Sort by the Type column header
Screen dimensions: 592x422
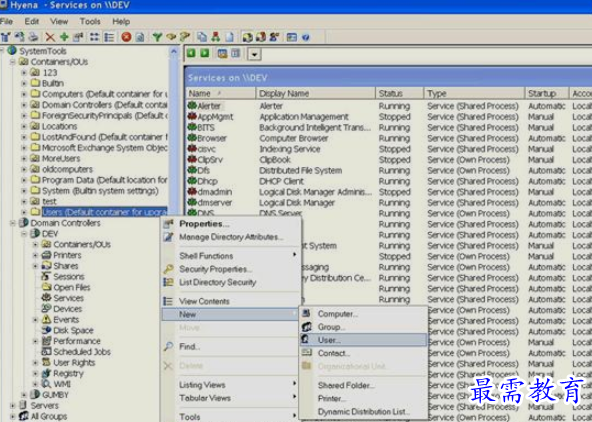[474, 93]
